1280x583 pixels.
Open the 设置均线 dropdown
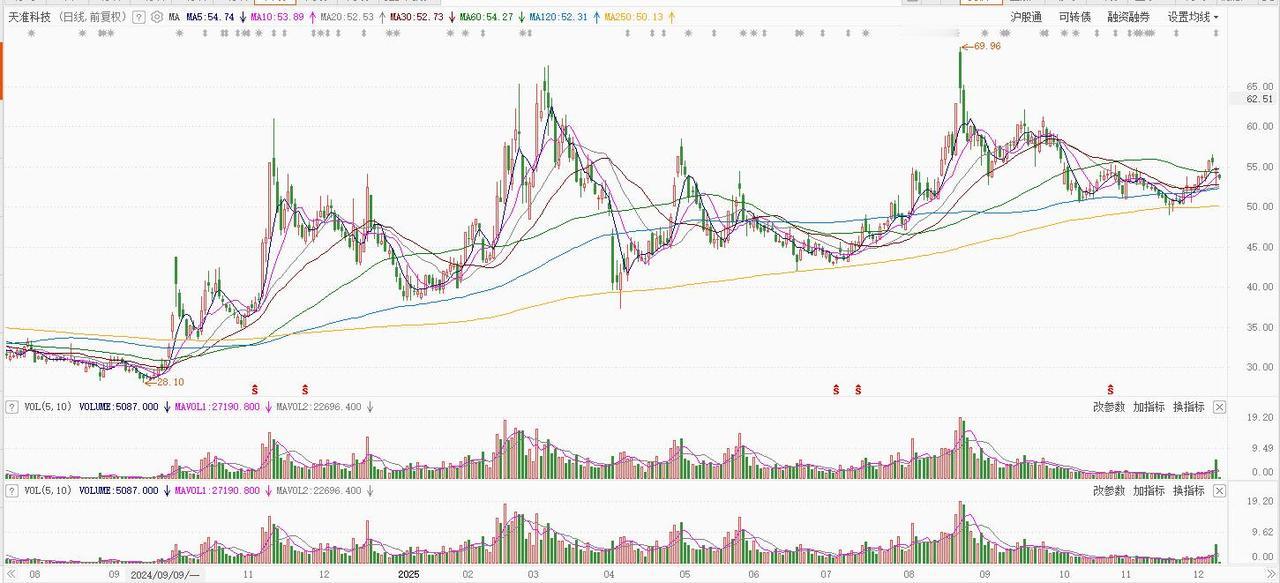click(1193, 17)
